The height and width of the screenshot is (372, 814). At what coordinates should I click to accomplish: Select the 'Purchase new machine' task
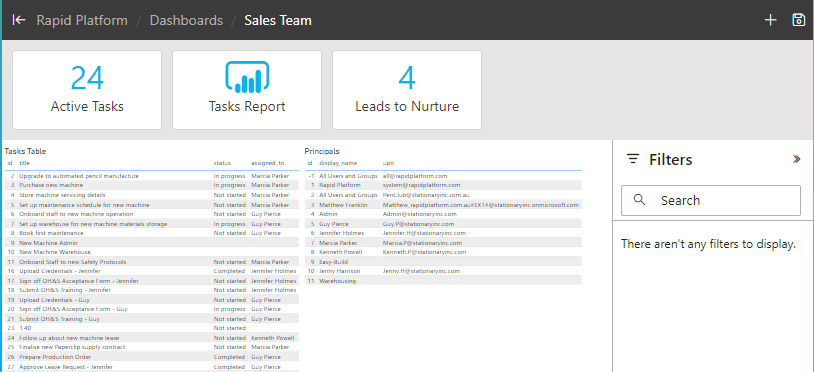[152, 185]
